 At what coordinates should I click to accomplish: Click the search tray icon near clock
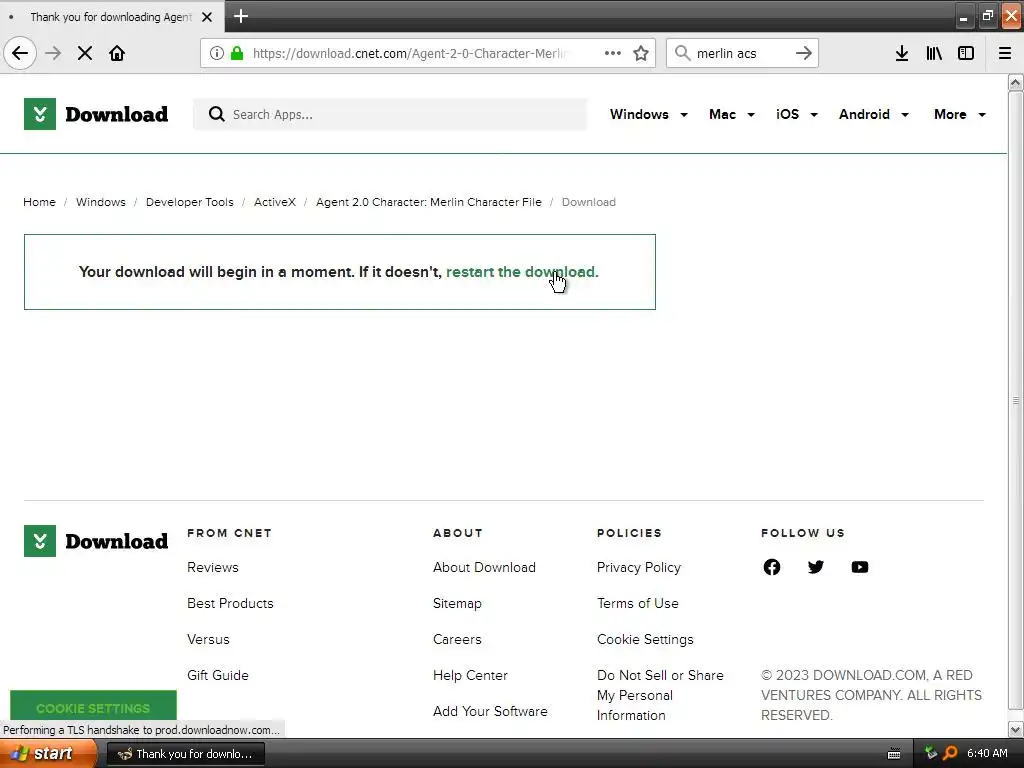pyautogui.click(x=950, y=754)
